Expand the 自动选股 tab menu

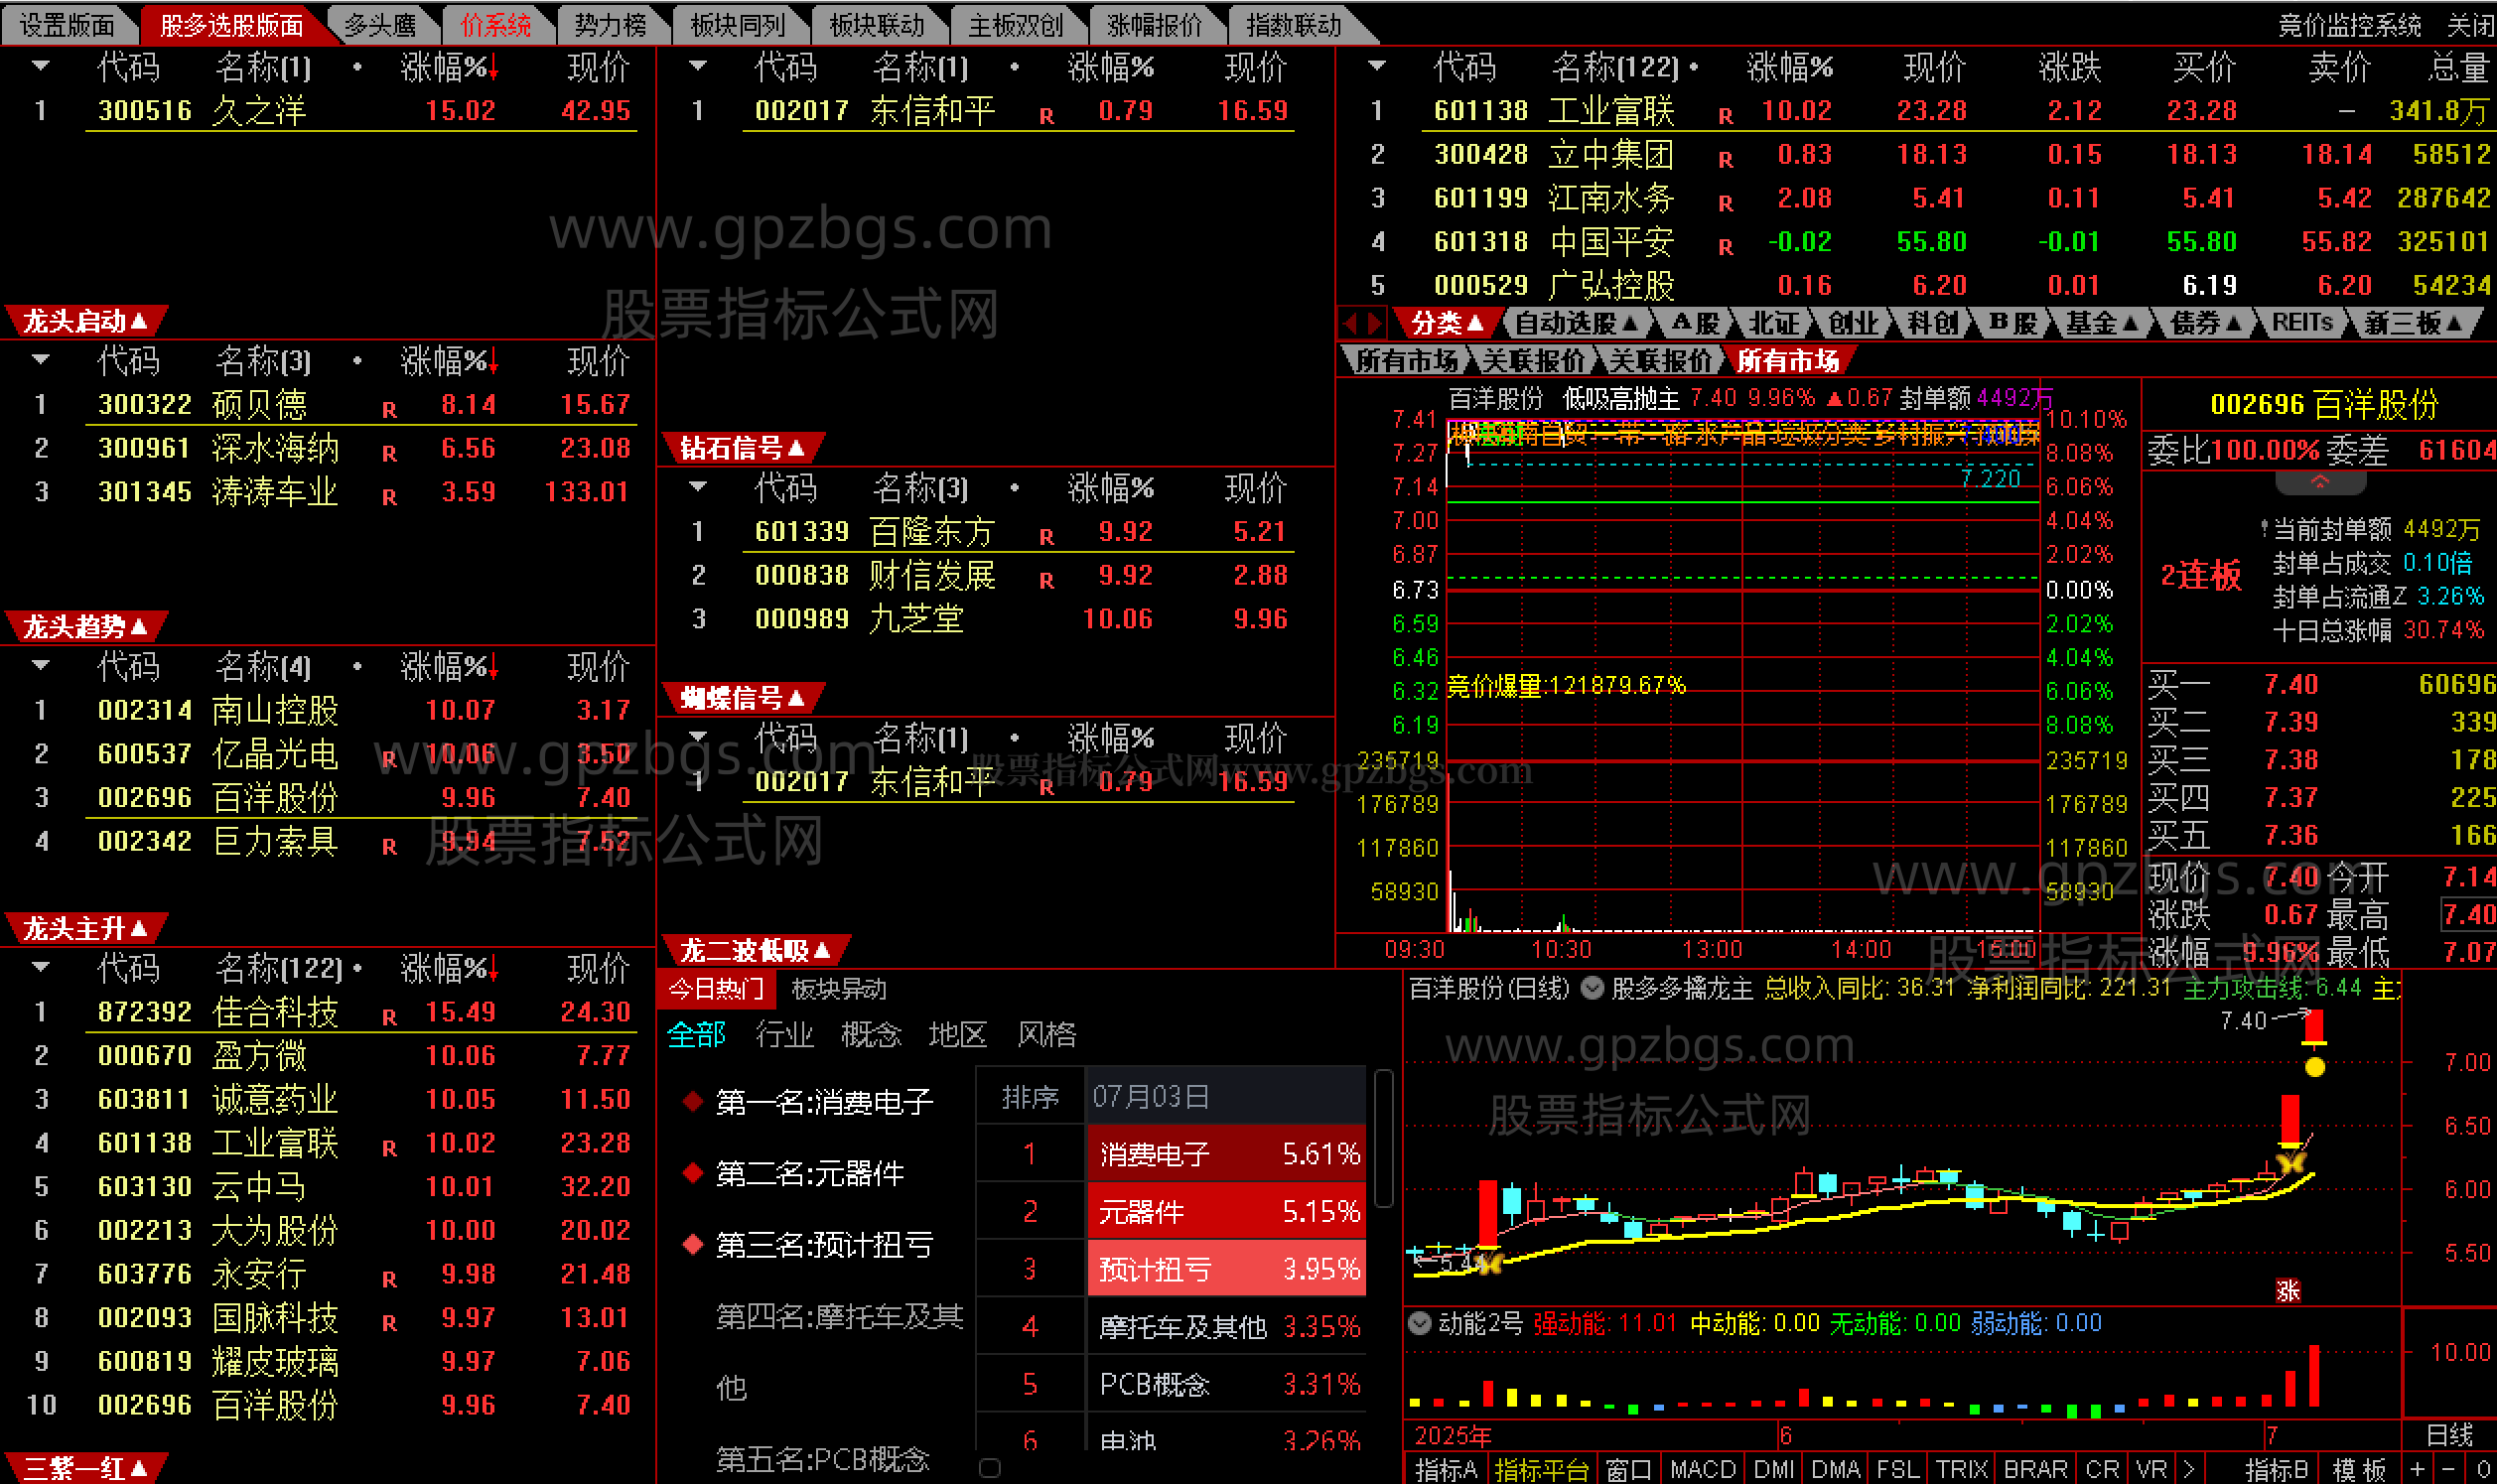click(x=1576, y=323)
